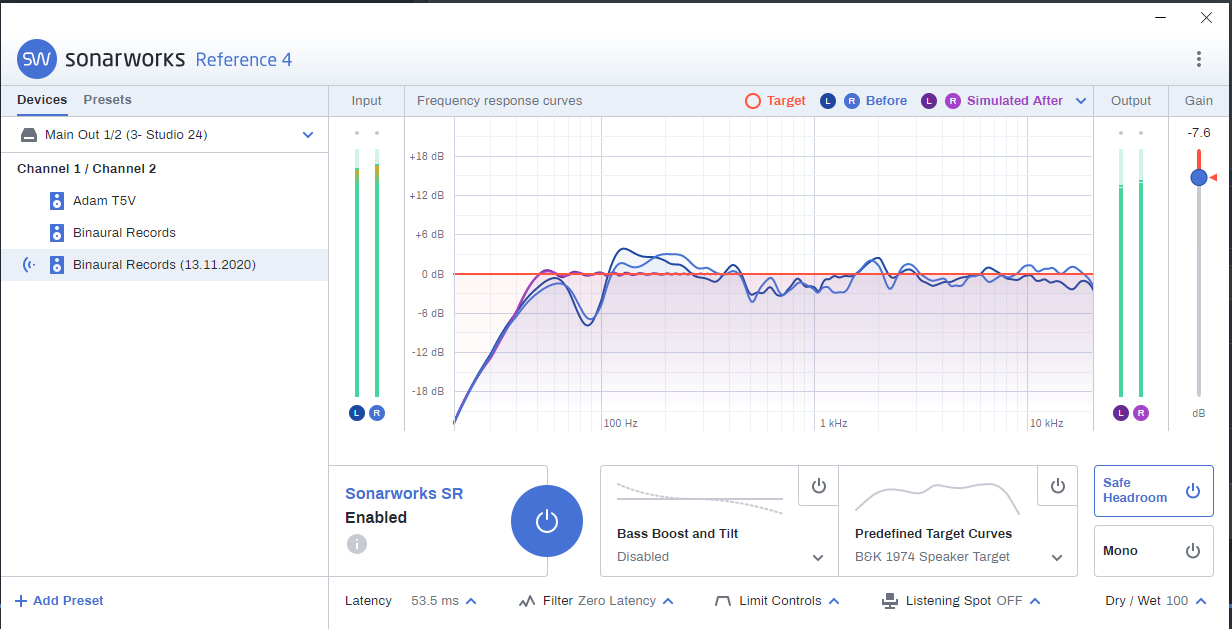Click the info icon under Sonarworks SR
This screenshot has height=629, width=1232.
click(357, 544)
